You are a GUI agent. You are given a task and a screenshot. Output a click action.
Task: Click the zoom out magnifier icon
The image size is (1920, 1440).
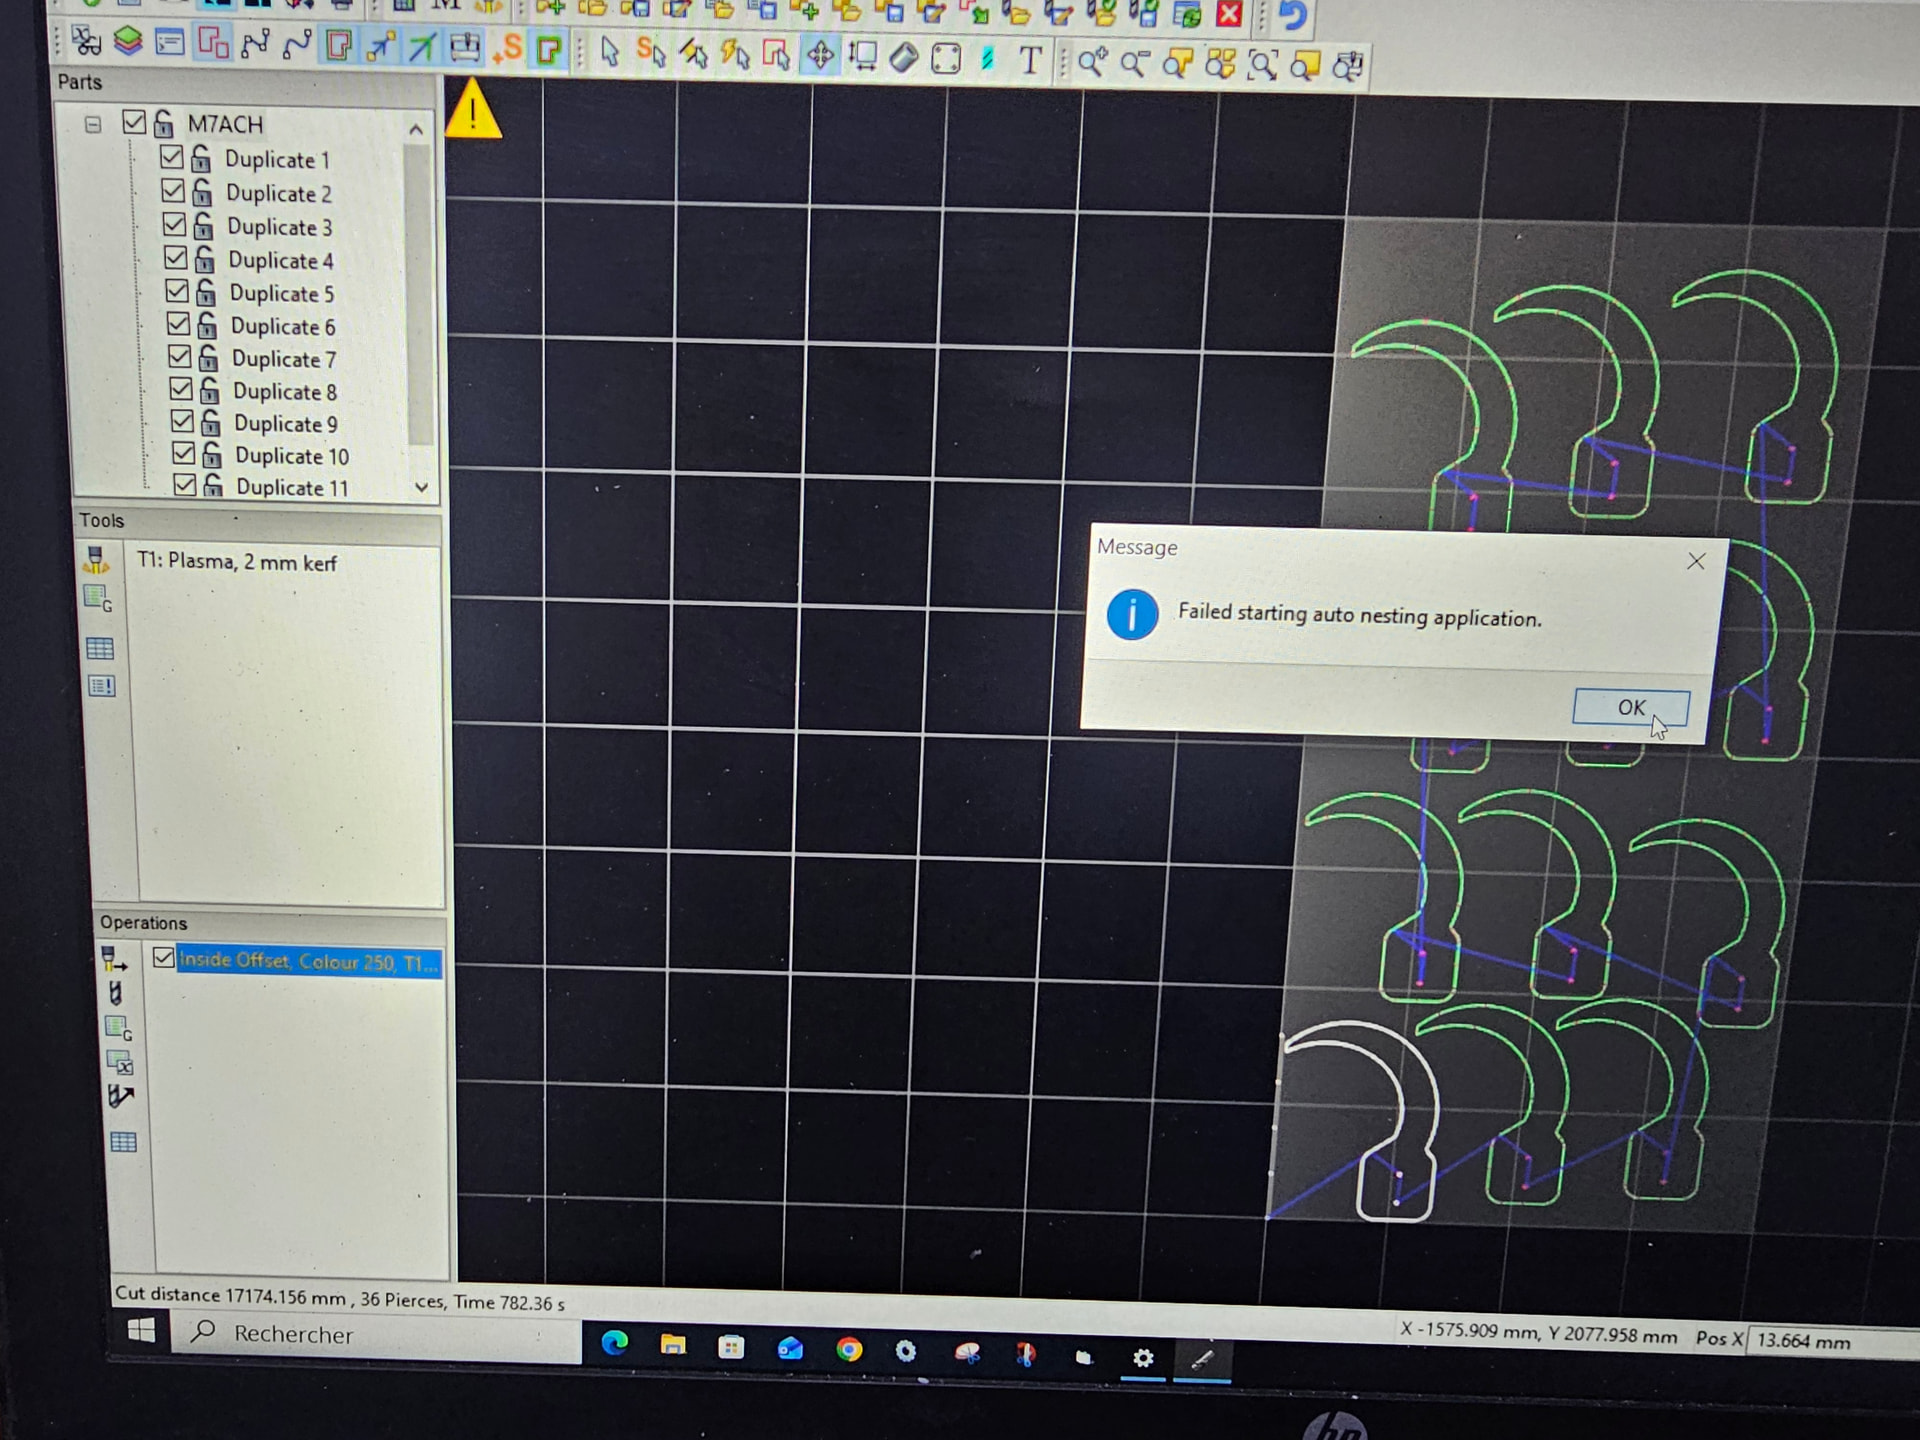(1134, 64)
